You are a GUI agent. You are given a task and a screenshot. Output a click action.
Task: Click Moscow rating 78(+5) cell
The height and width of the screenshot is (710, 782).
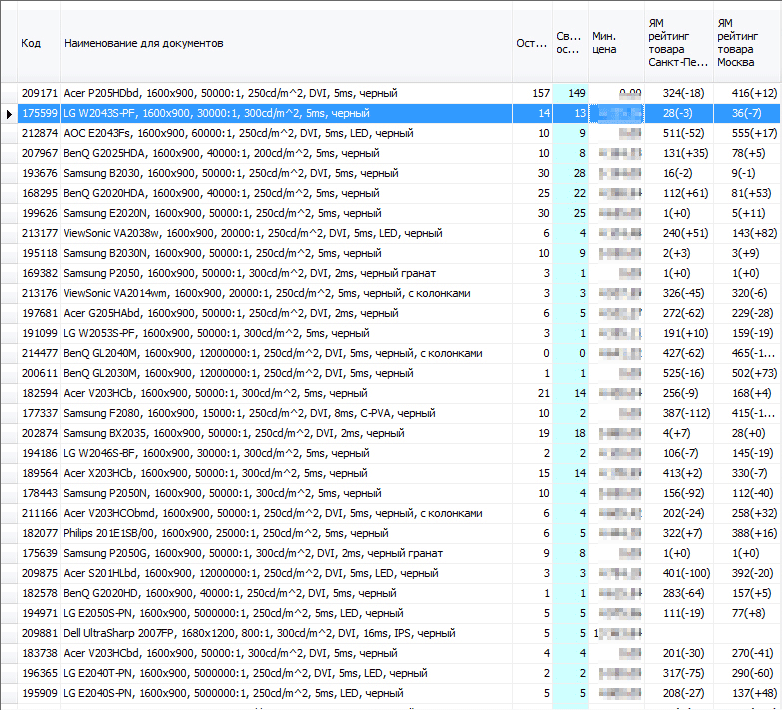[x=747, y=153]
